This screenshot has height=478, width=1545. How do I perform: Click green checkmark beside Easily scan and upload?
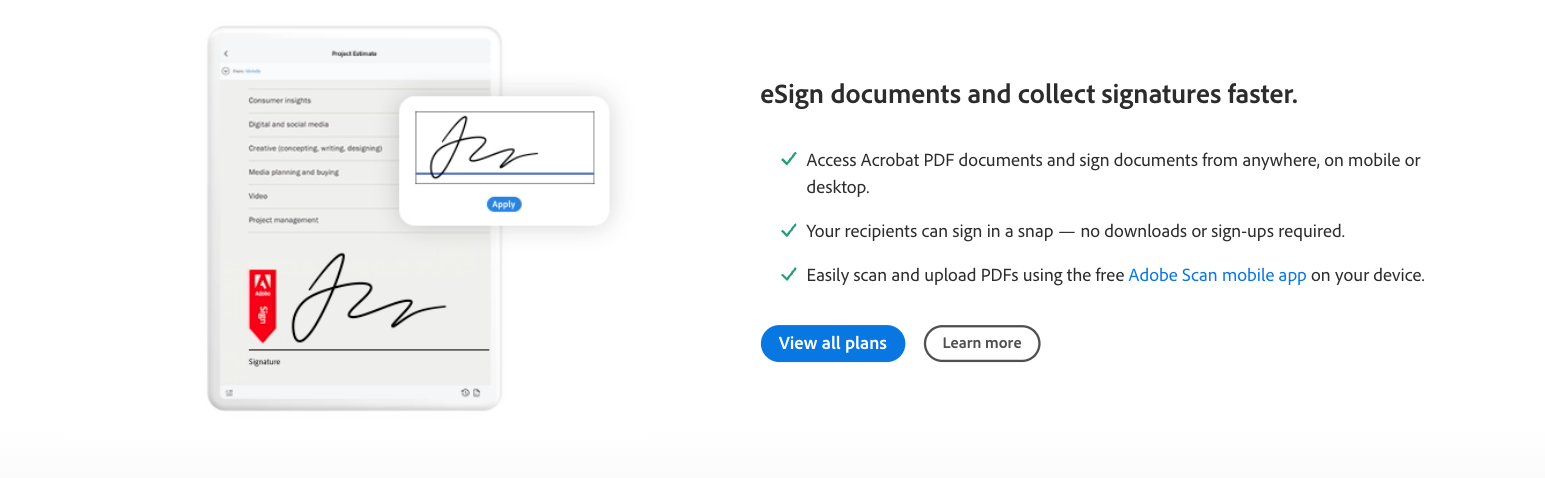click(x=788, y=275)
